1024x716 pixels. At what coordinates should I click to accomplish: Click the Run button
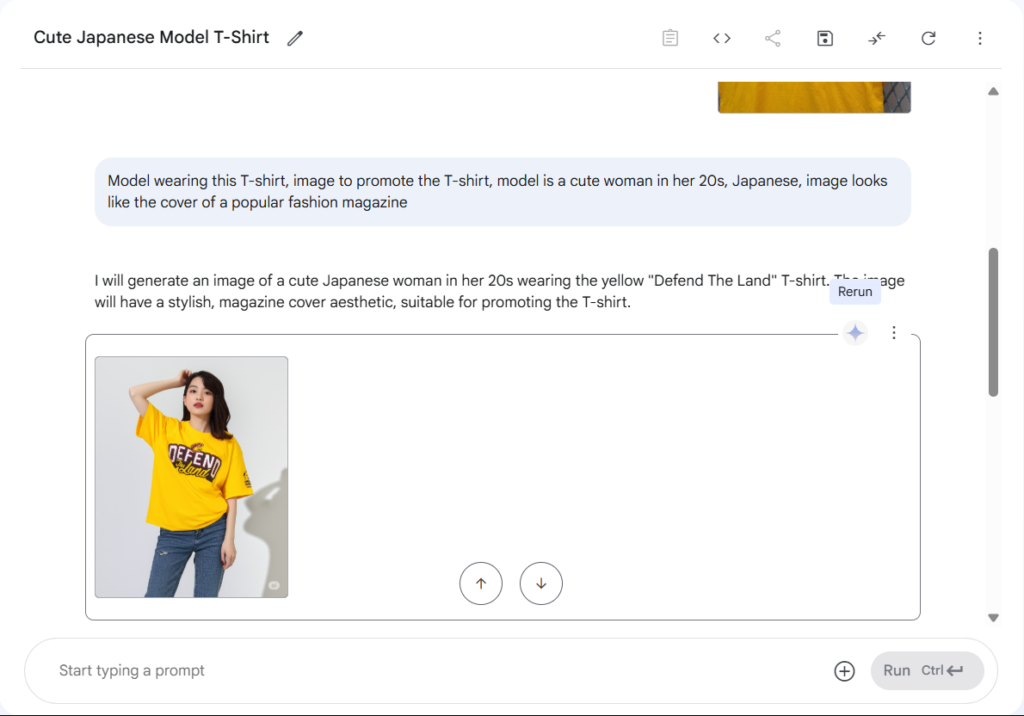click(927, 670)
